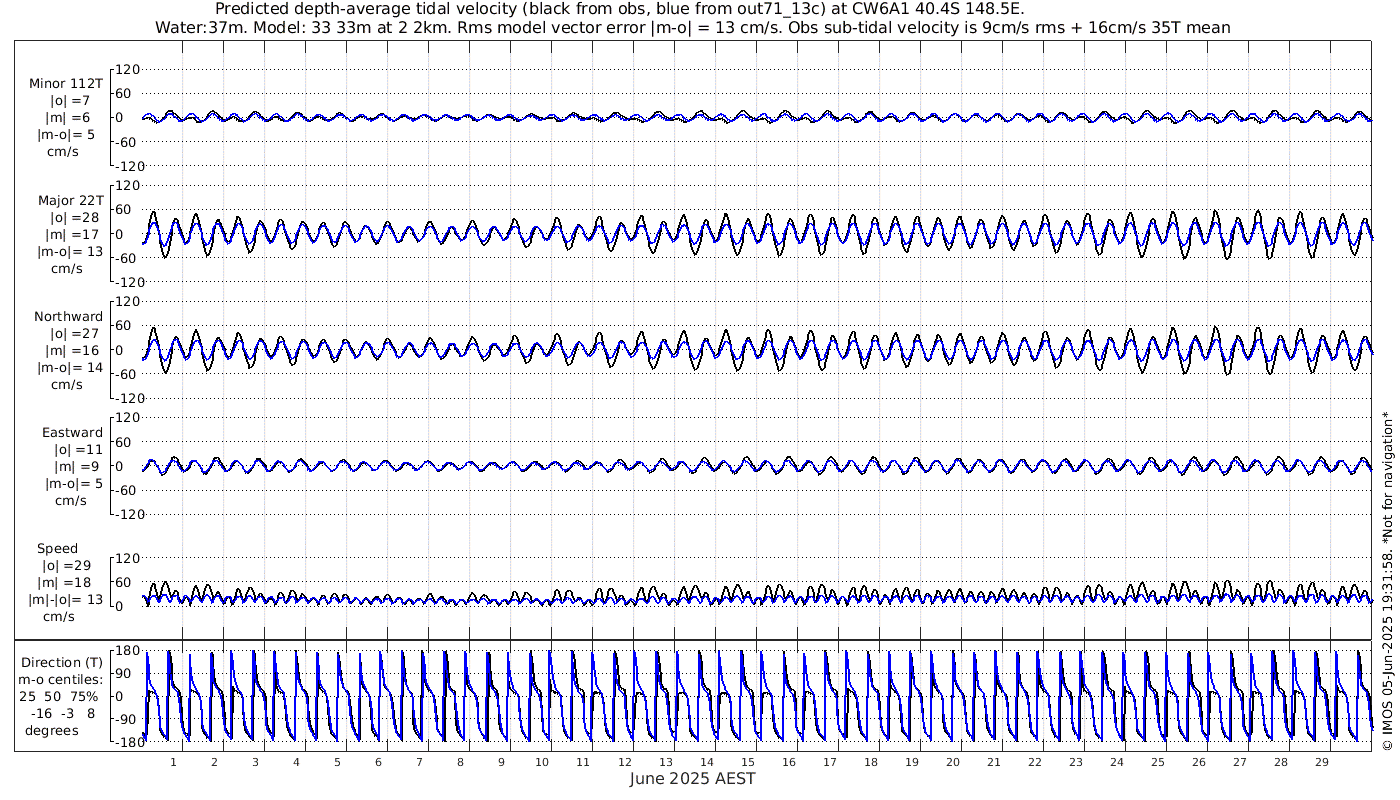Click the day "3" label on the date axis
Screen dimensions: 1400x800
point(255,762)
